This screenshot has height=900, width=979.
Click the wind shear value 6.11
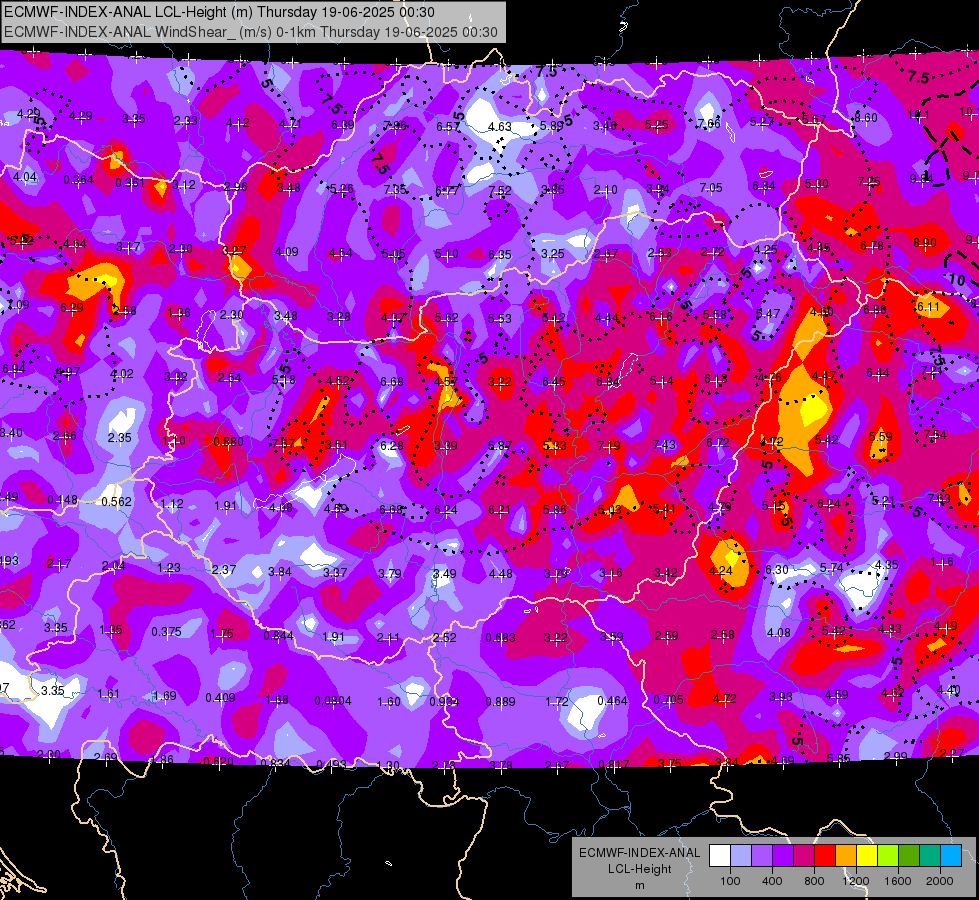[x=928, y=307]
